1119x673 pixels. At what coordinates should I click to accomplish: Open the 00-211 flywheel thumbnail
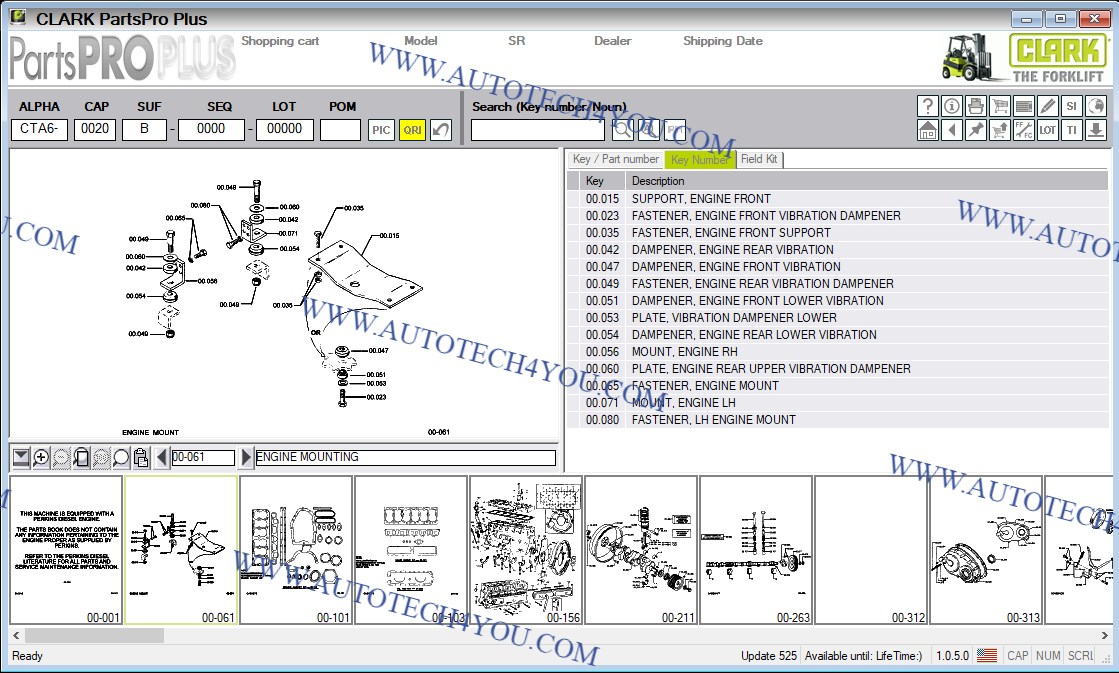641,550
